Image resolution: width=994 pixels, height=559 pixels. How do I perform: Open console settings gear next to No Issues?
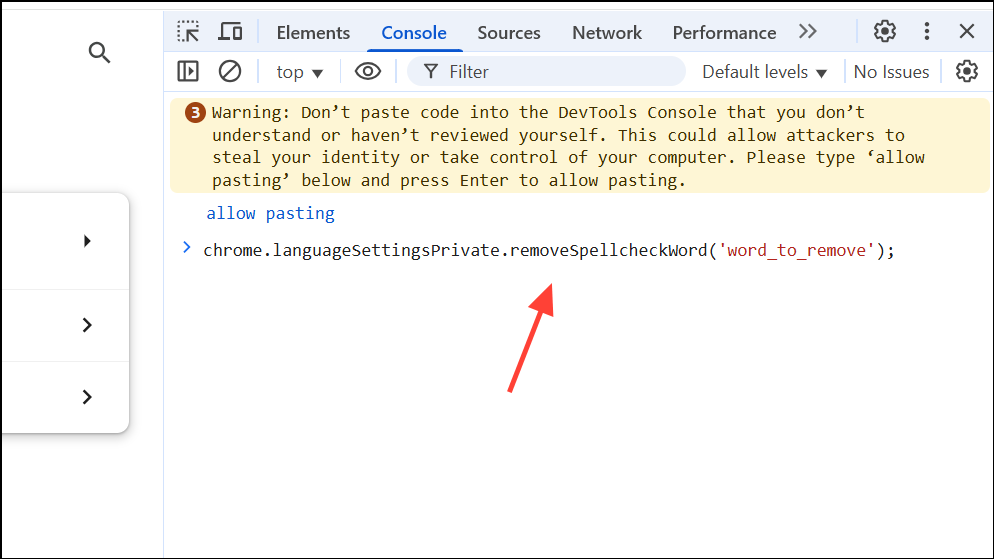coord(967,71)
